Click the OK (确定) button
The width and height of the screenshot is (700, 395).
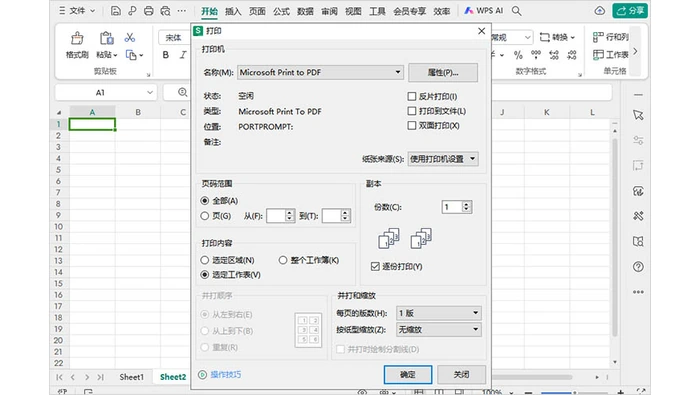tap(408, 374)
